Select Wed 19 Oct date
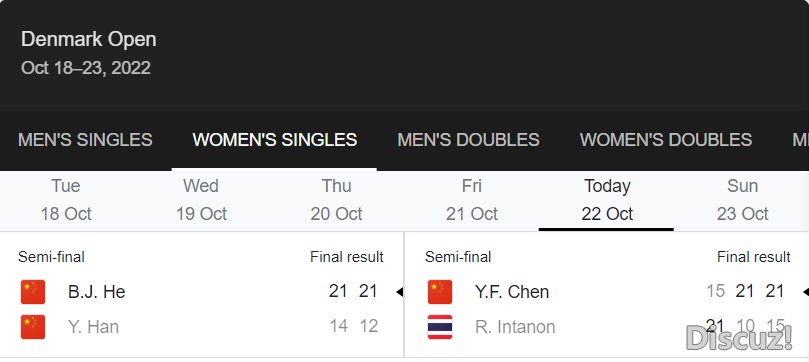 (x=201, y=200)
